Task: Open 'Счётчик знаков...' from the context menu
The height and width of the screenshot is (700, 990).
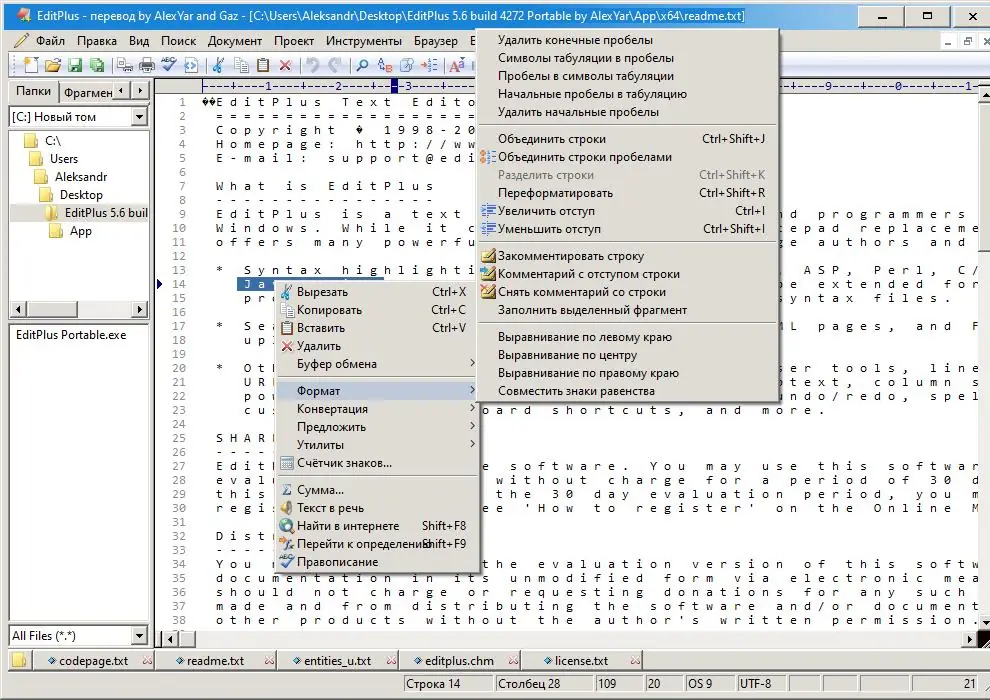Action: [x=376, y=463]
